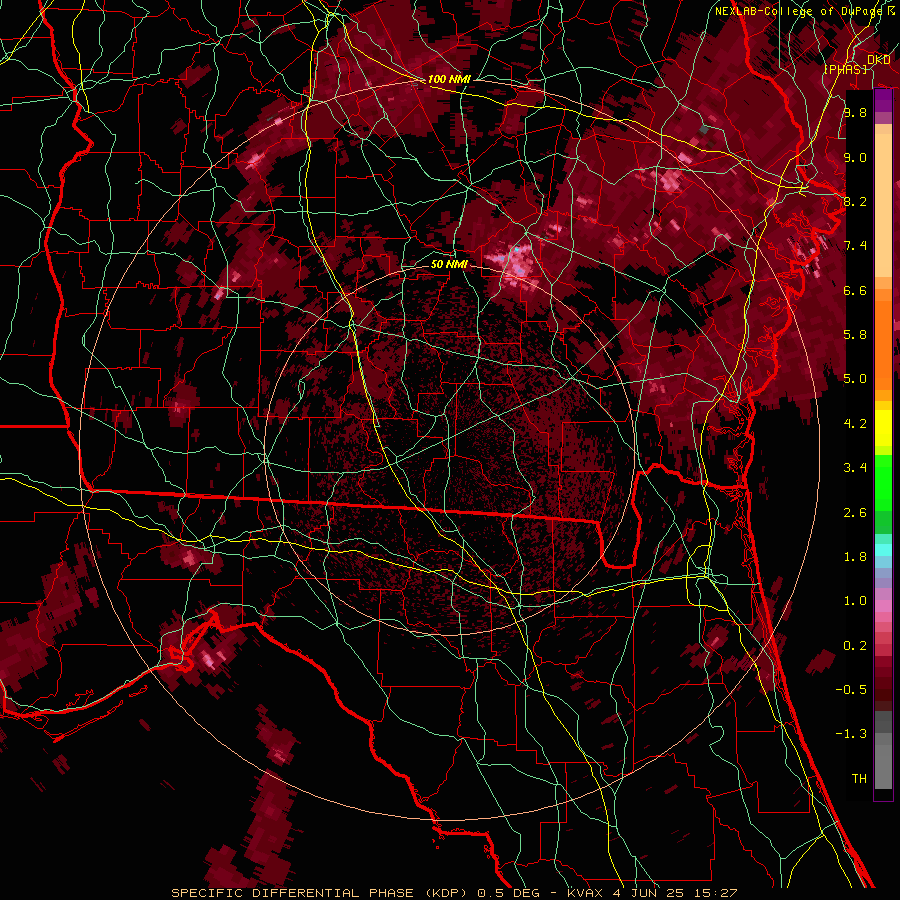Click the 6.6 value on the color scale
This screenshot has width=900, height=900.
[855, 290]
